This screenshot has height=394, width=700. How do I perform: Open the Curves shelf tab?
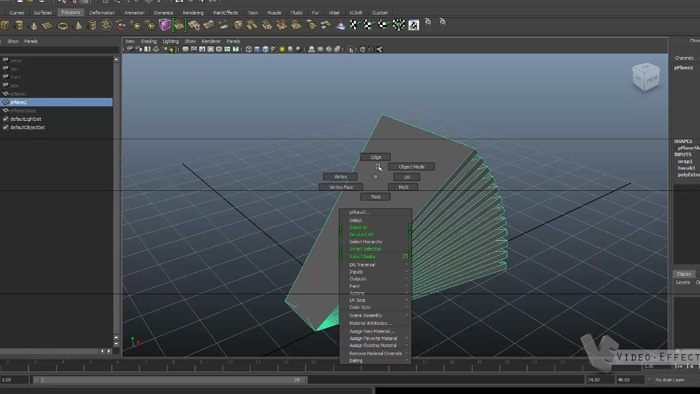[x=17, y=12]
